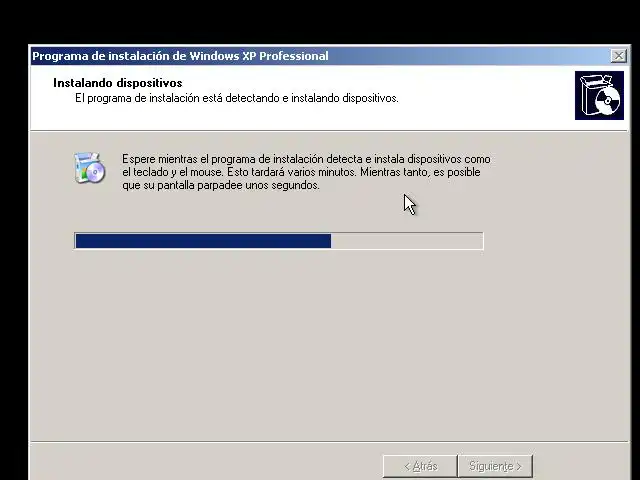Image resolution: width=640 pixels, height=480 pixels.
Task: Close the Windows XP setup window
Action: tap(618, 56)
